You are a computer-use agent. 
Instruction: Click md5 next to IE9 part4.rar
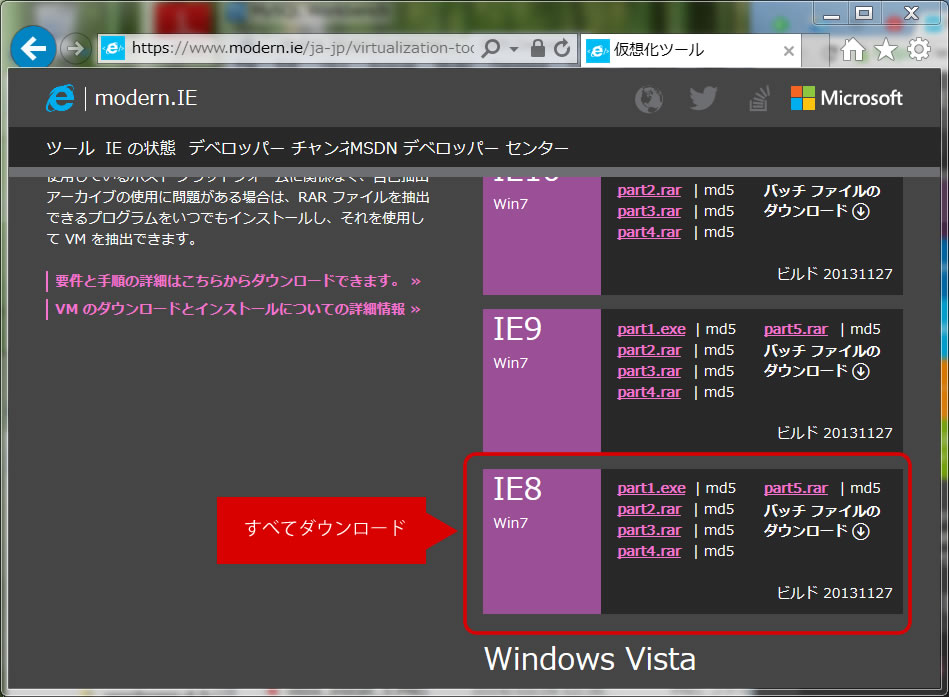718,393
